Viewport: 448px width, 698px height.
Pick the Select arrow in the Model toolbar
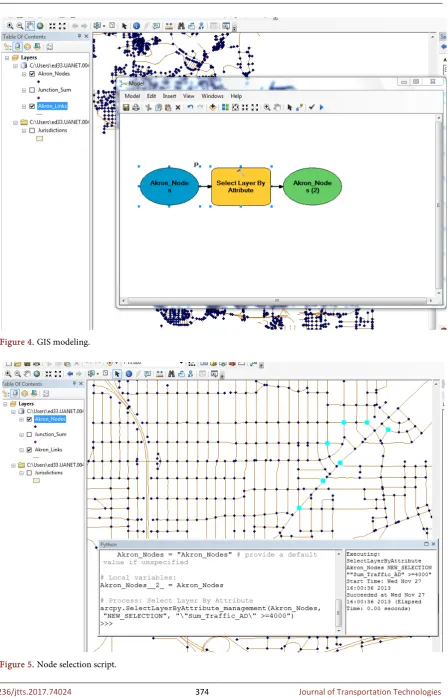(x=290, y=107)
